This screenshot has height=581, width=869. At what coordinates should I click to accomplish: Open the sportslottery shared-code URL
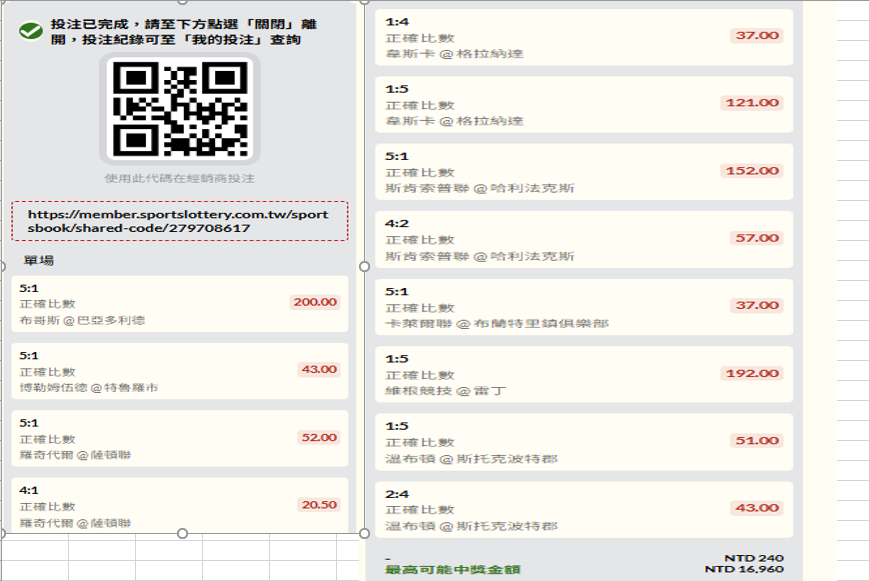[x=179, y=221]
